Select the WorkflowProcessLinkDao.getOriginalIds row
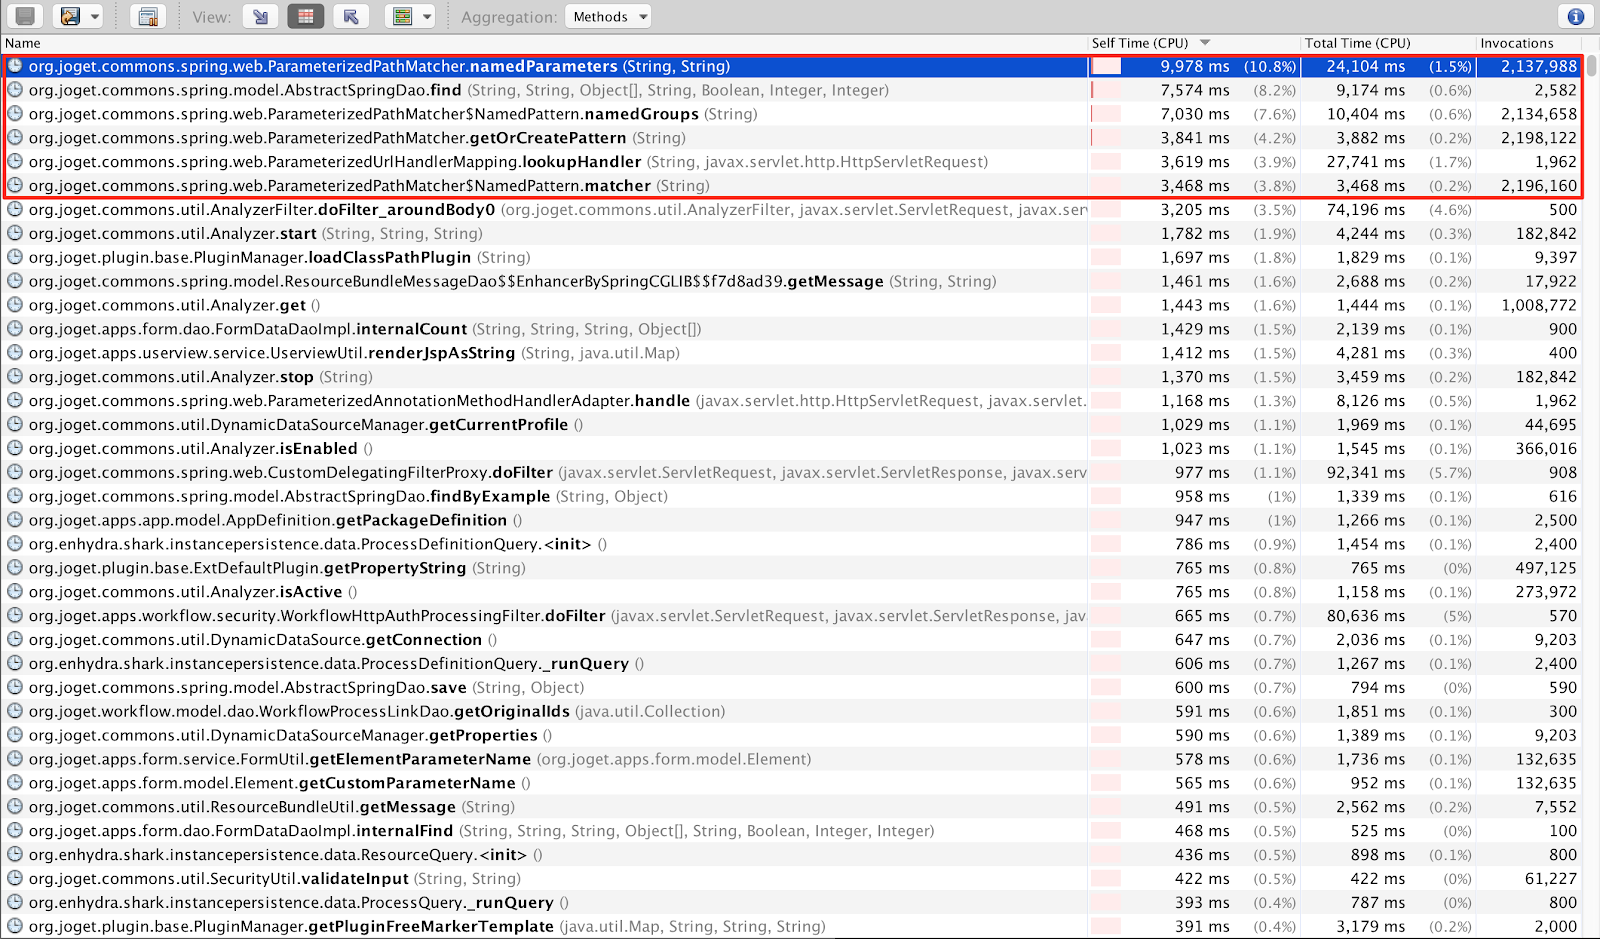 [x=792, y=712]
